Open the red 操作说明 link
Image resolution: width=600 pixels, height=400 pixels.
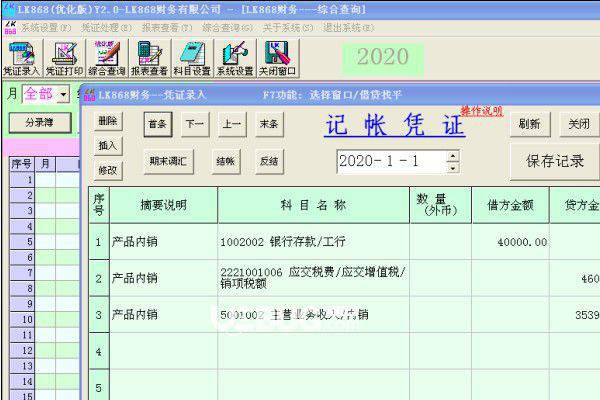pos(481,111)
